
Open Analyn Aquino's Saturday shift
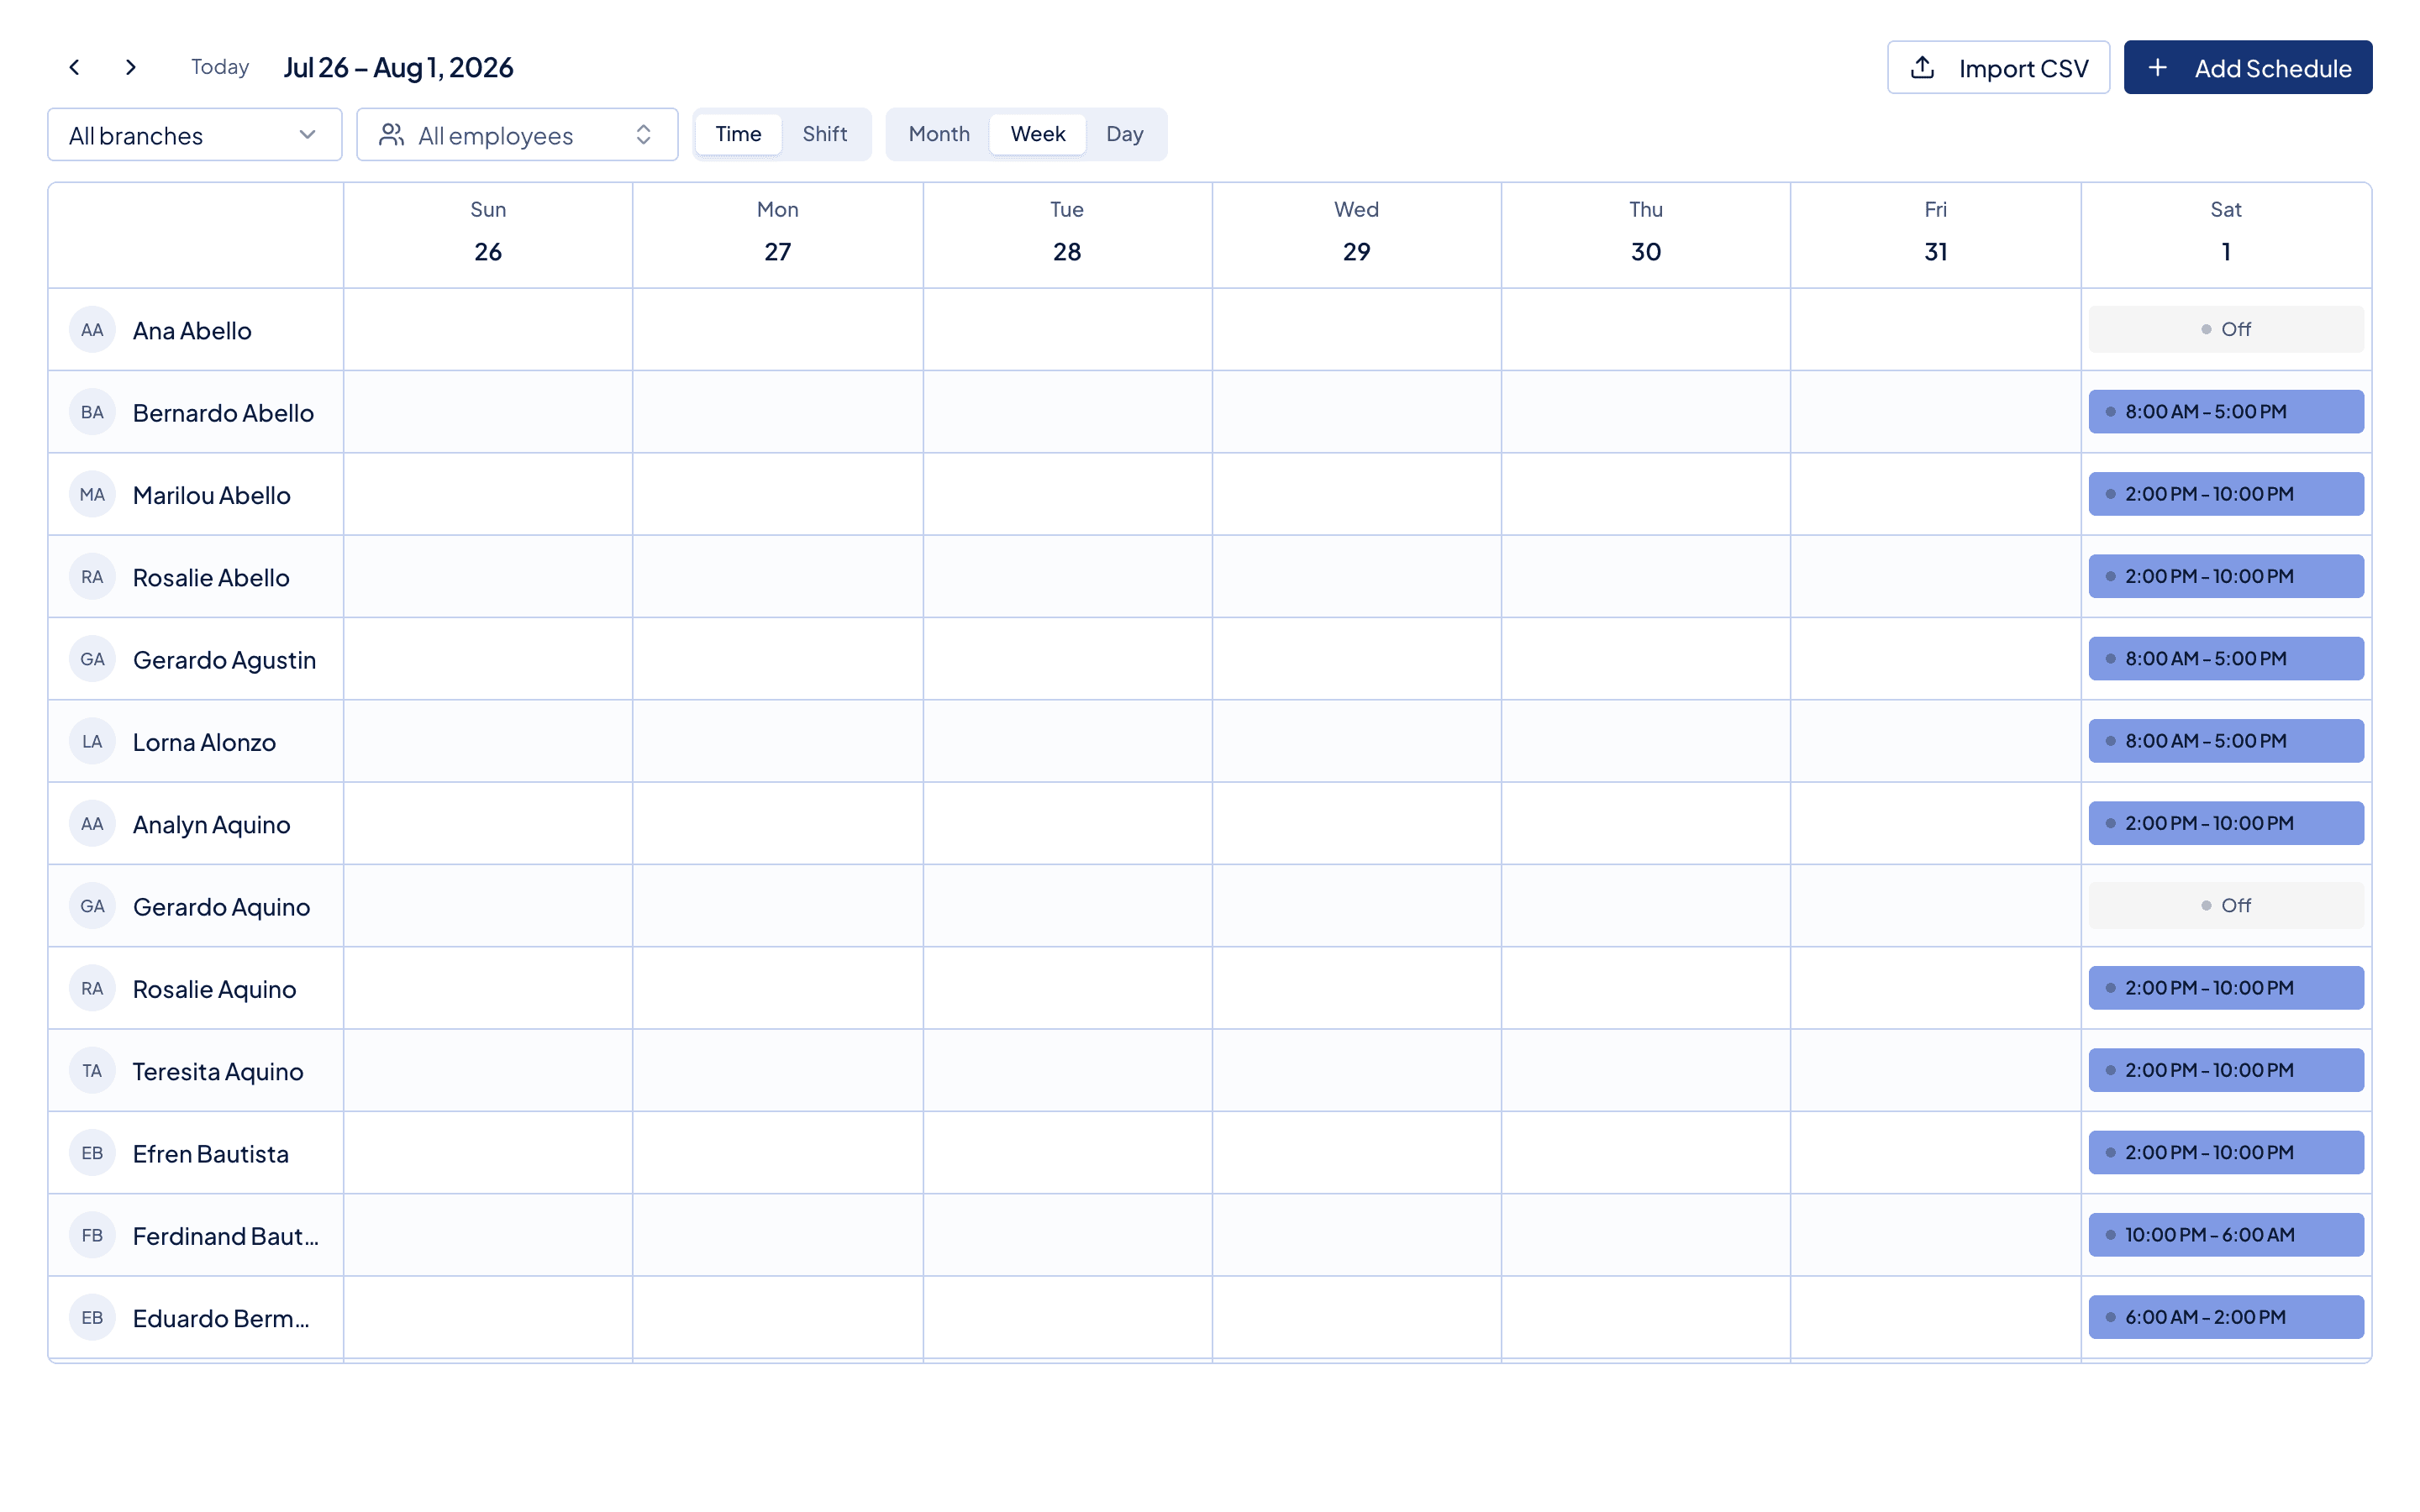tap(2226, 823)
